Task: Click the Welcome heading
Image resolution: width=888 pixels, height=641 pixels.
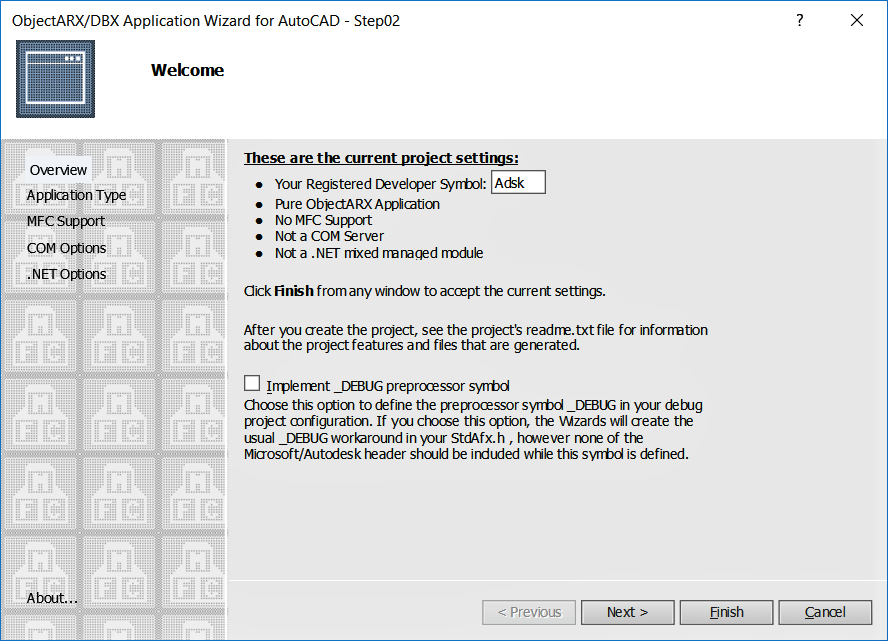Action: [187, 70]
